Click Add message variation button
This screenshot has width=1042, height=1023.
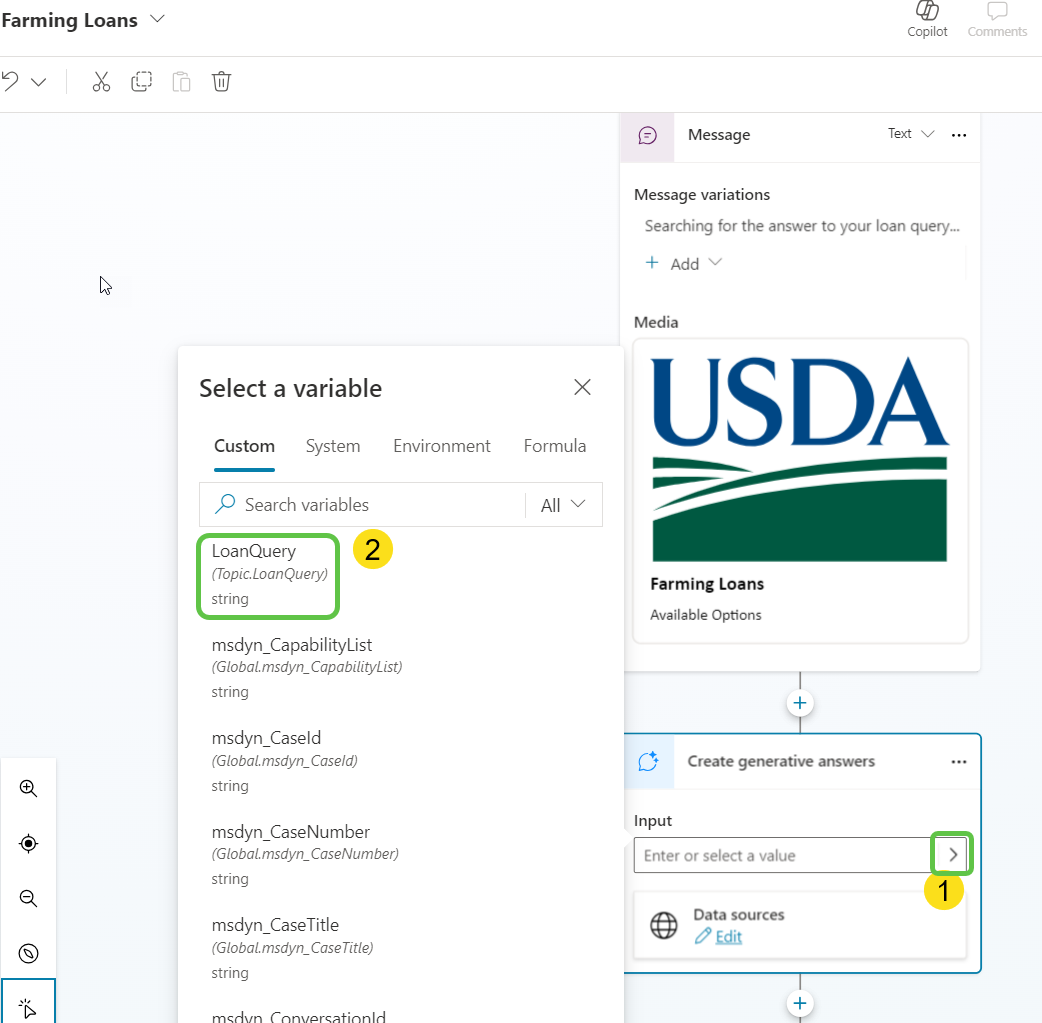[x=685, y=264]
